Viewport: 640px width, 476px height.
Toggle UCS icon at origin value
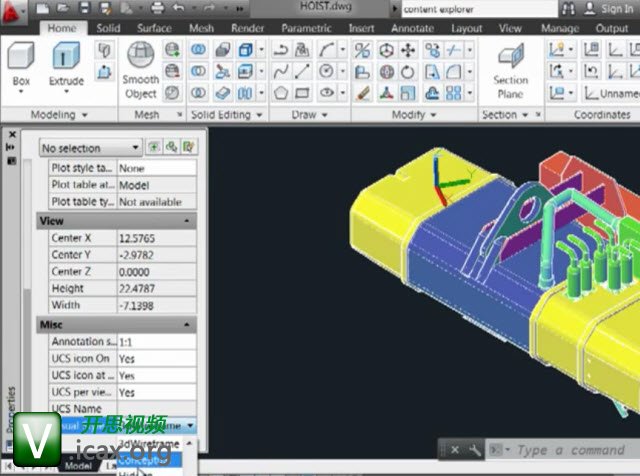point(156,375)
